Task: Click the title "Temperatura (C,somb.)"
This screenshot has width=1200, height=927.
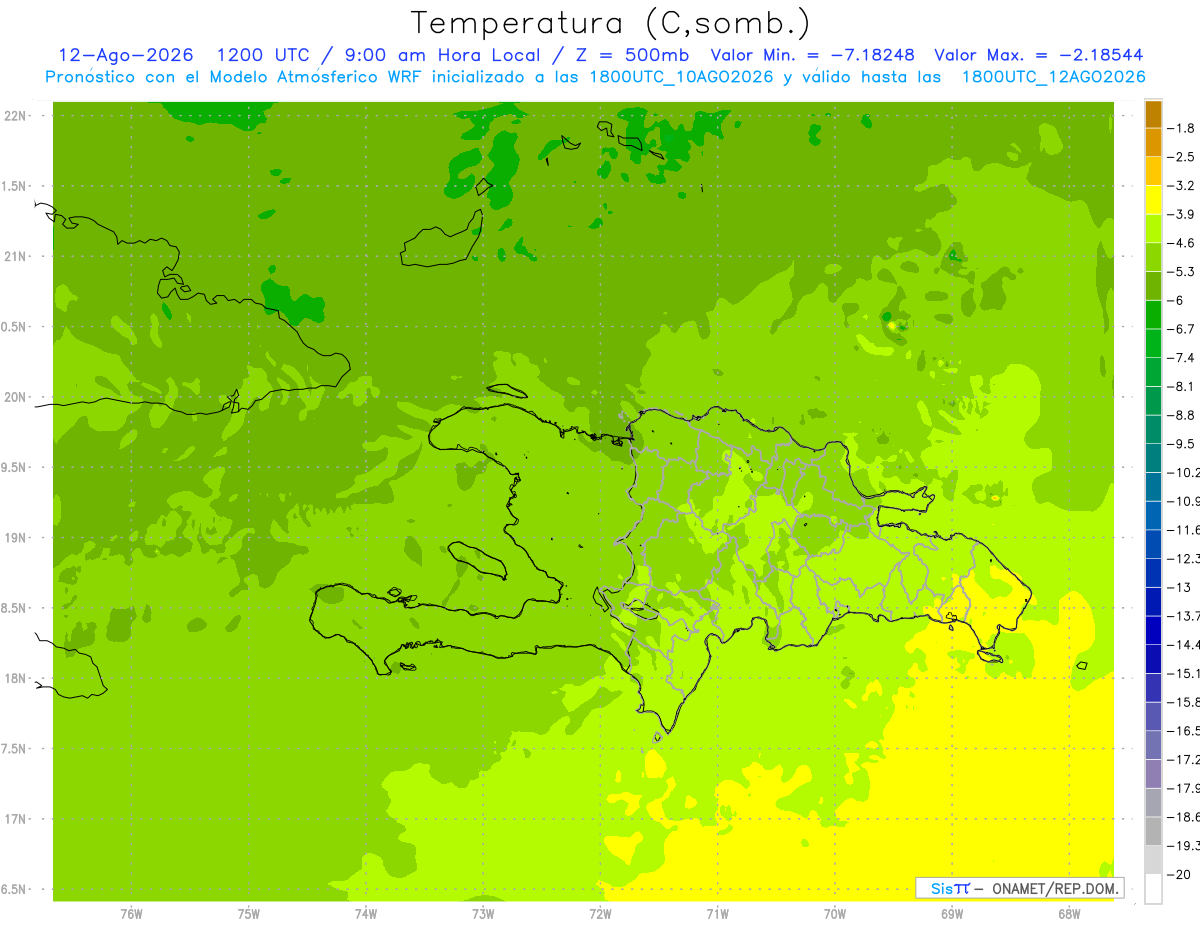Action: [611, 23]
